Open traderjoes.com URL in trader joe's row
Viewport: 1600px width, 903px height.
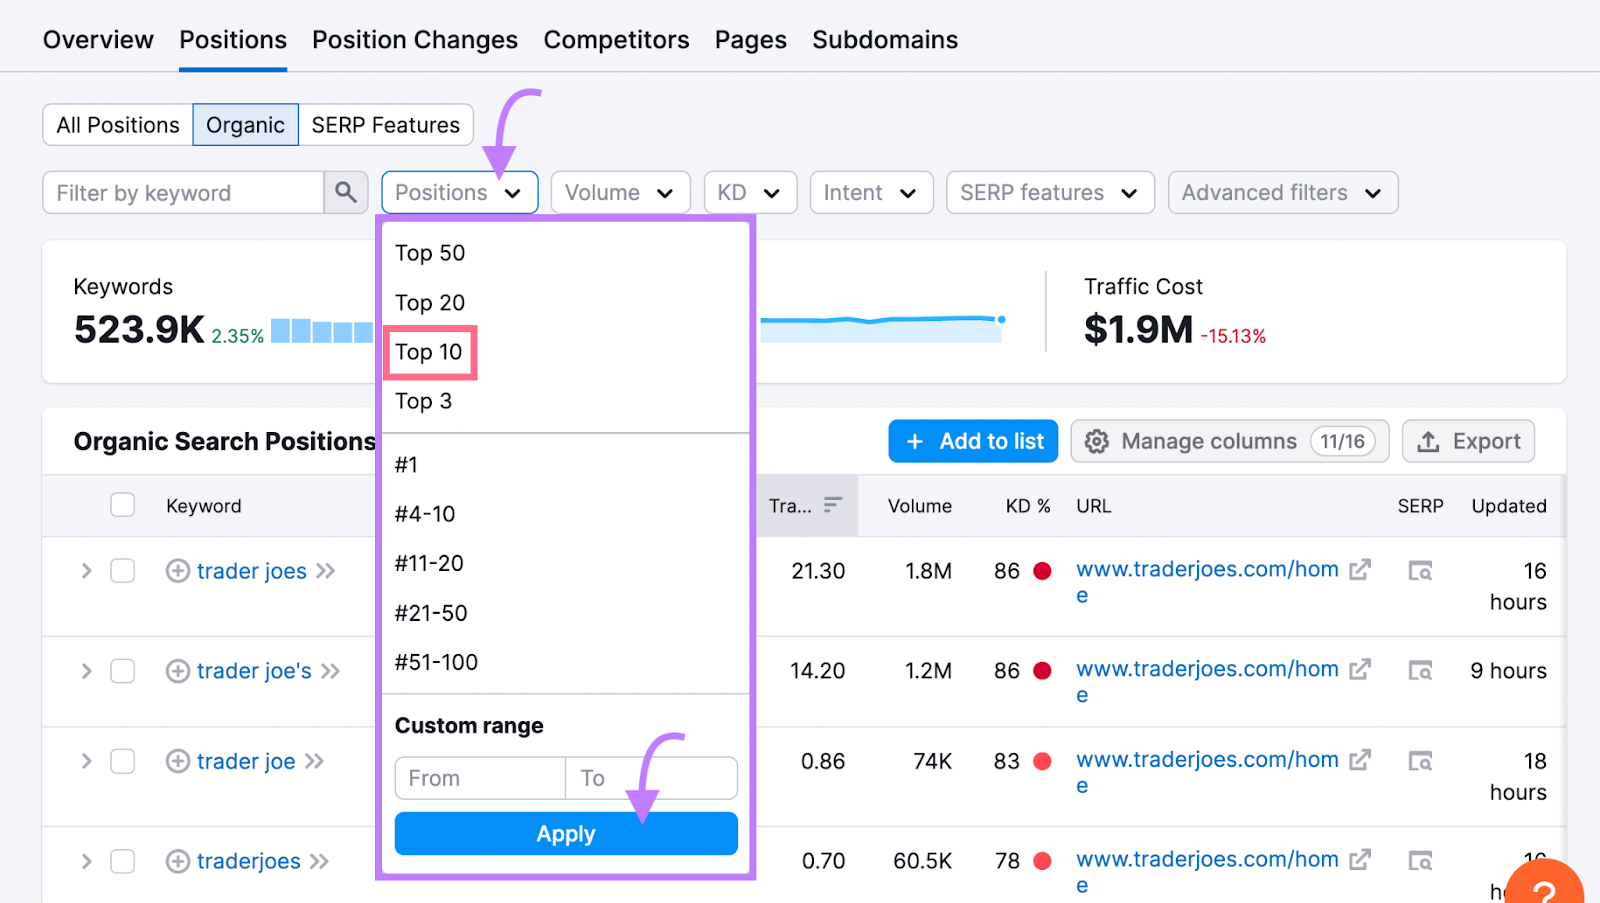[x=1207, y=681]
